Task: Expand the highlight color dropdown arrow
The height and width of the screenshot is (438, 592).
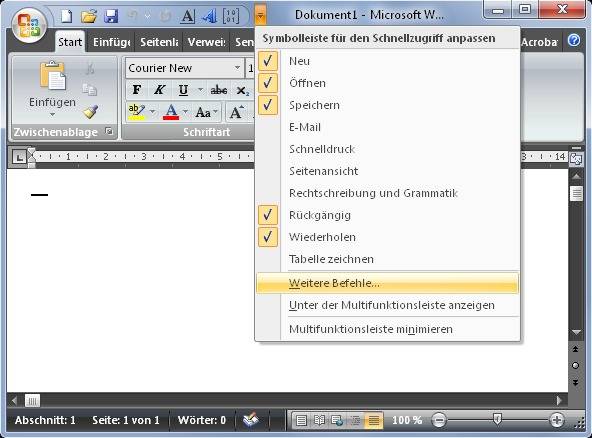Action: coord(152,112)
